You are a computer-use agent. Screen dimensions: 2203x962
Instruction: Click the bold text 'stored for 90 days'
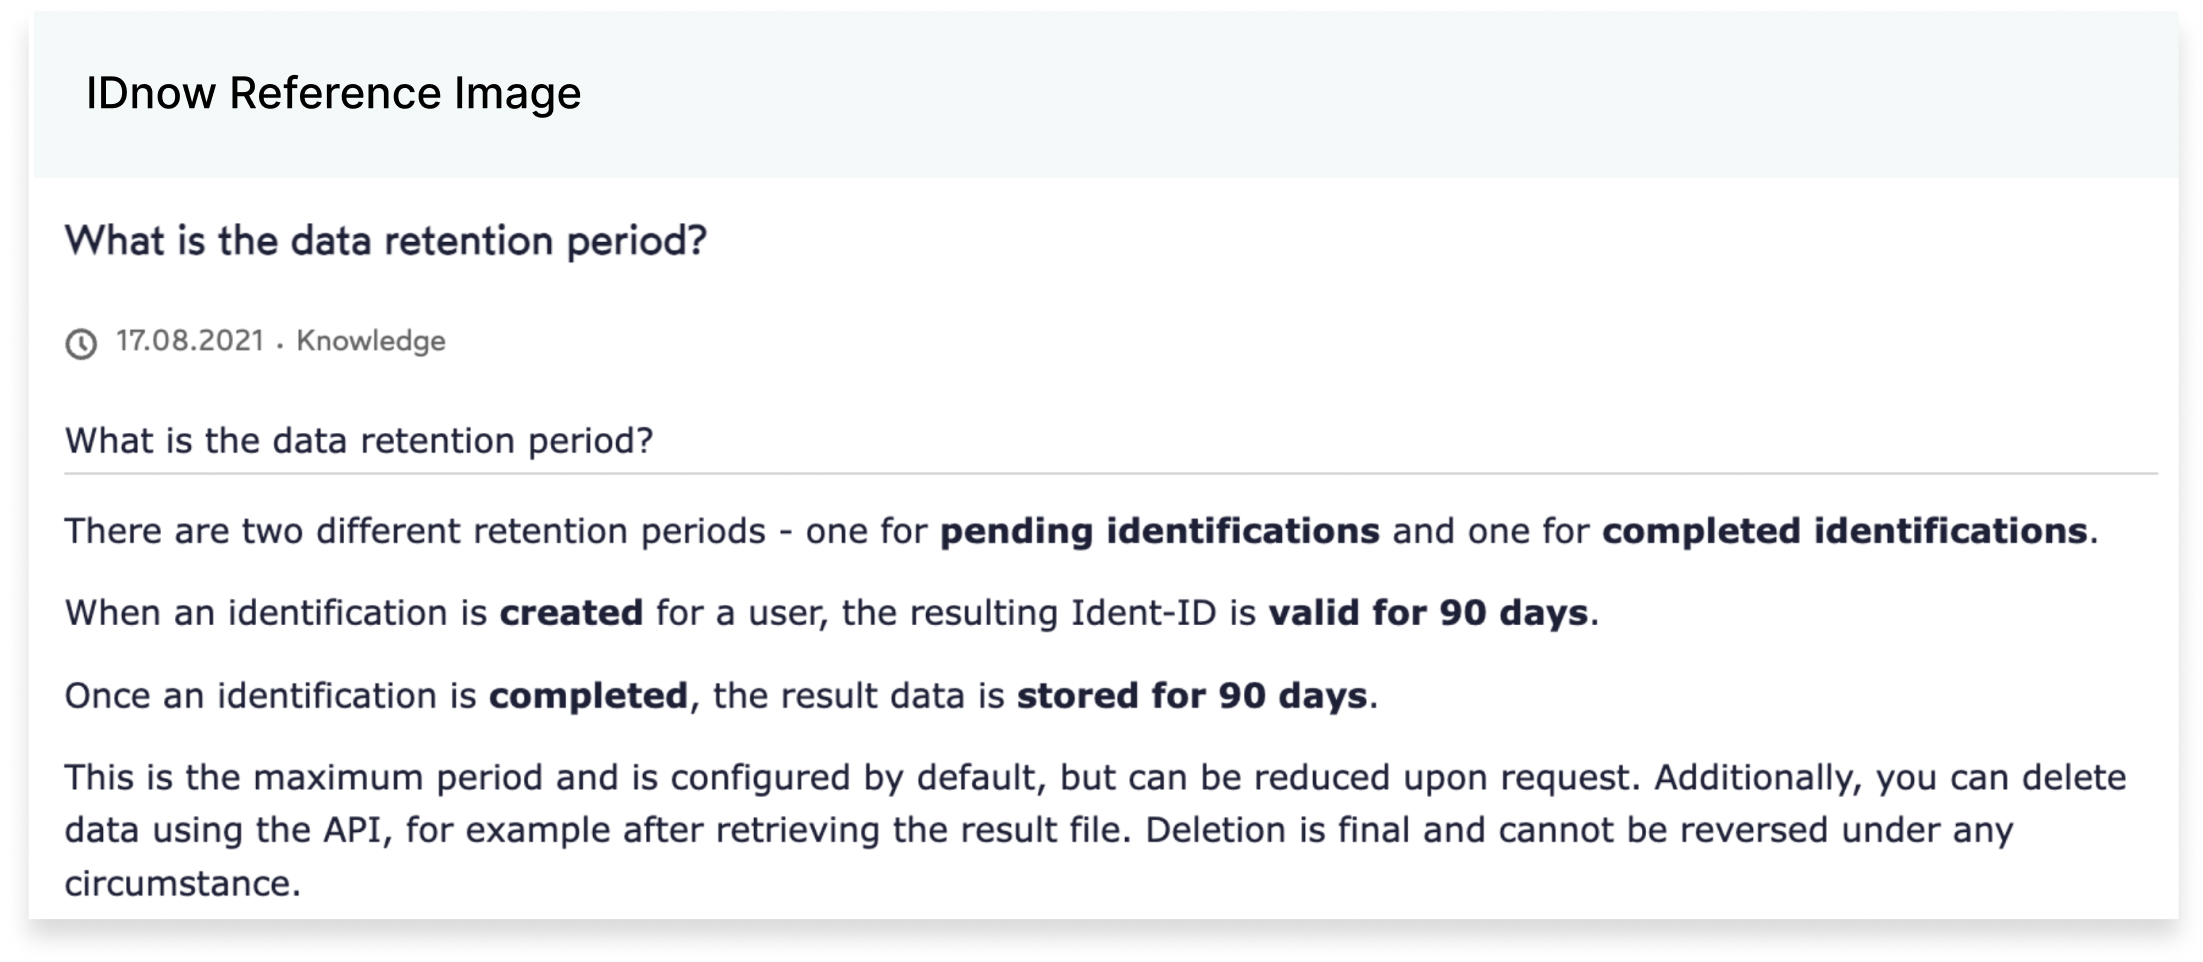pos(1192,696)
